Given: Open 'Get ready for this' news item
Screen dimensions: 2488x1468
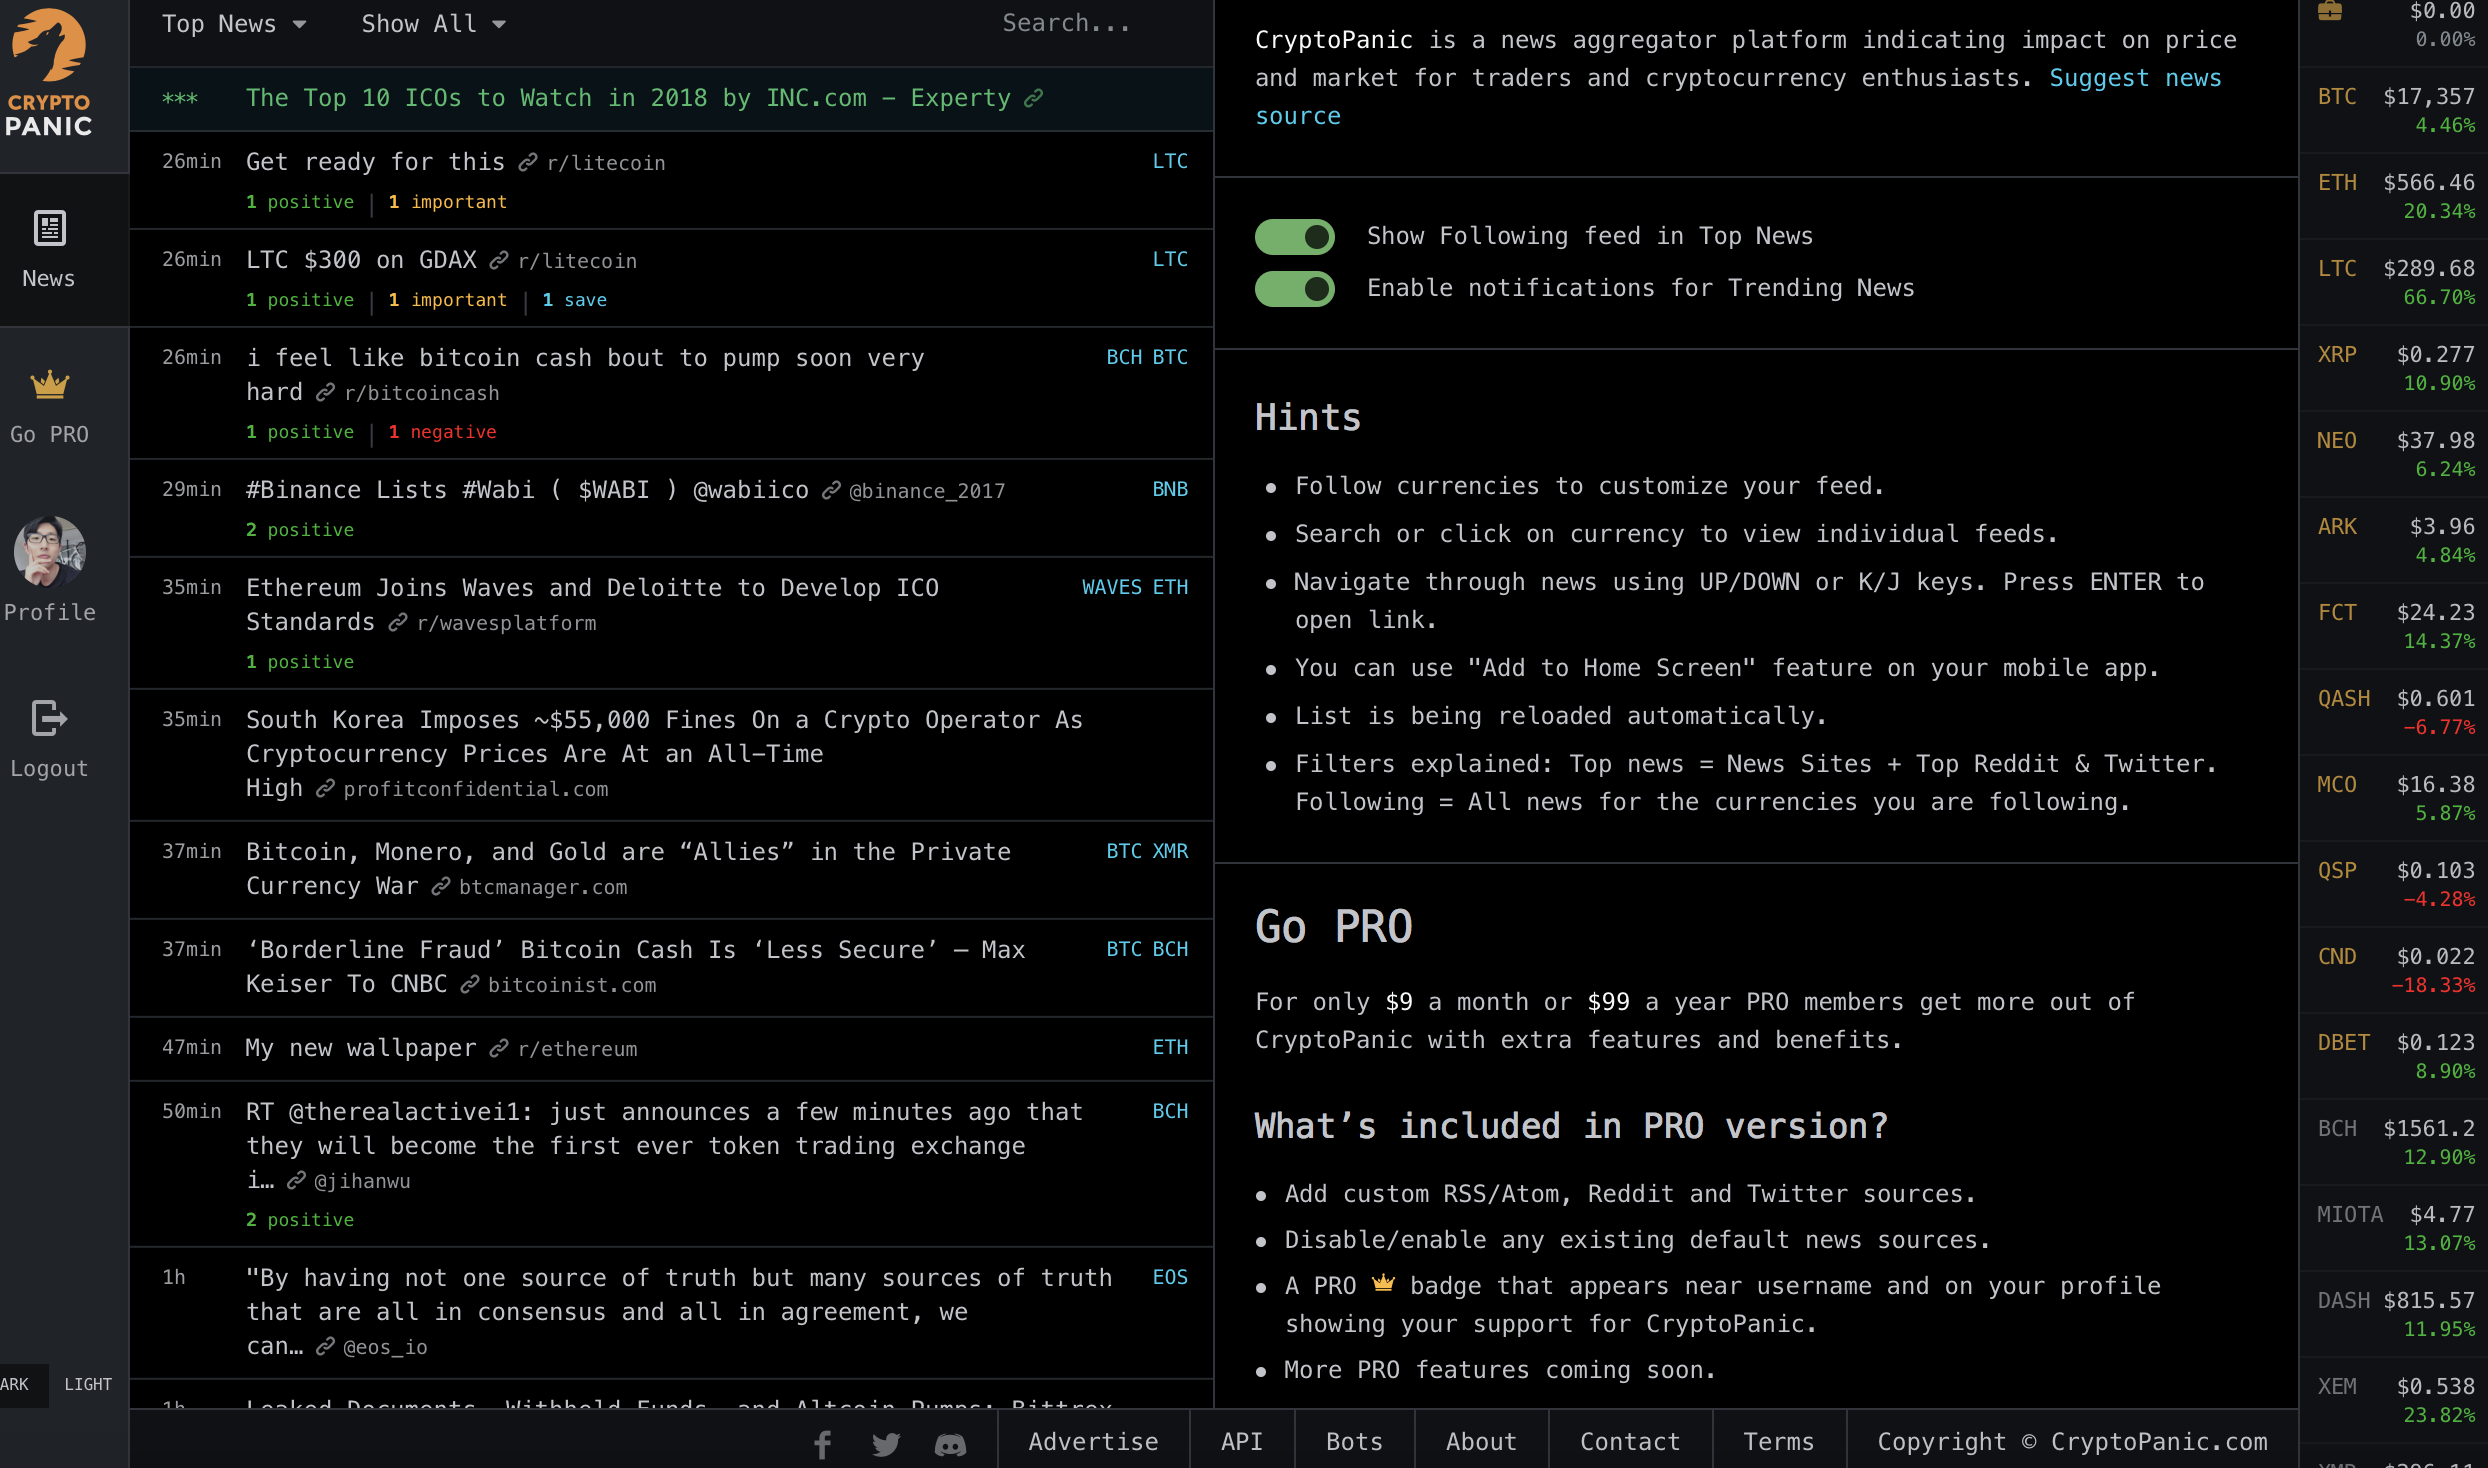Looking at the screenshot, I should (x=375, y=162).
